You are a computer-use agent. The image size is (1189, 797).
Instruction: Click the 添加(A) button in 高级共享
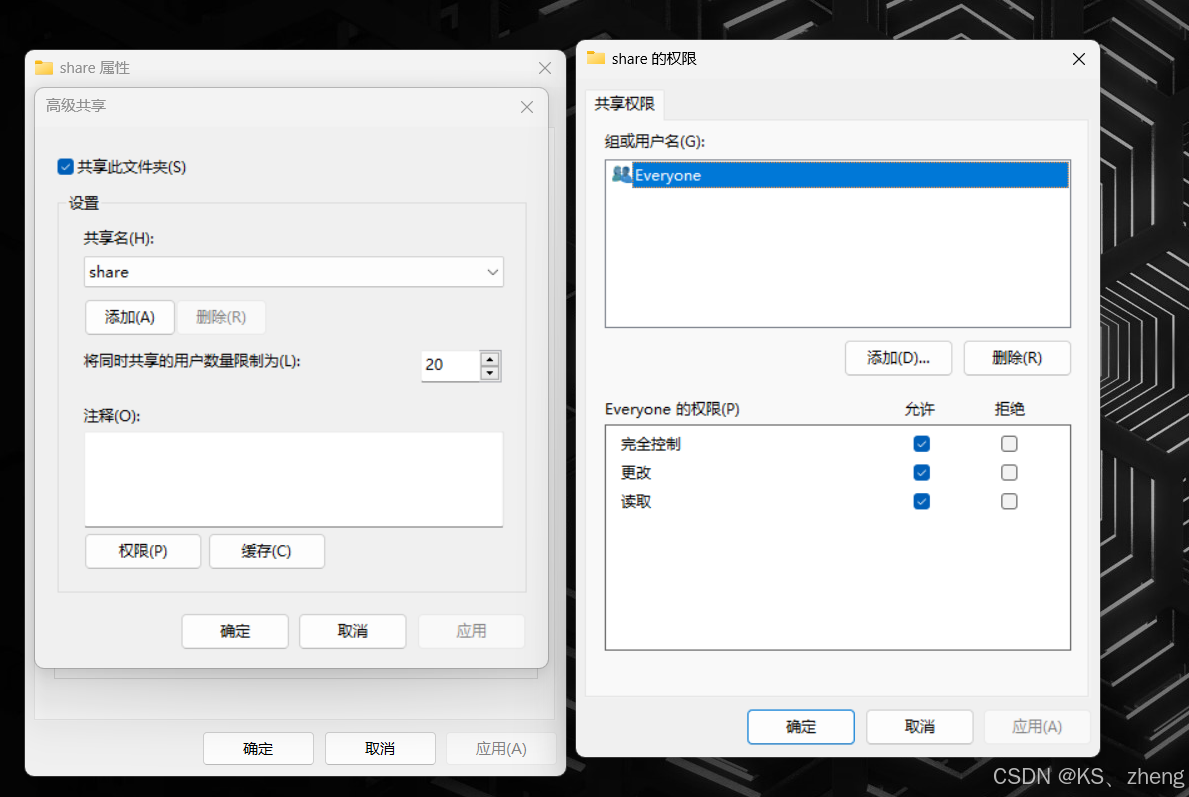130,317
